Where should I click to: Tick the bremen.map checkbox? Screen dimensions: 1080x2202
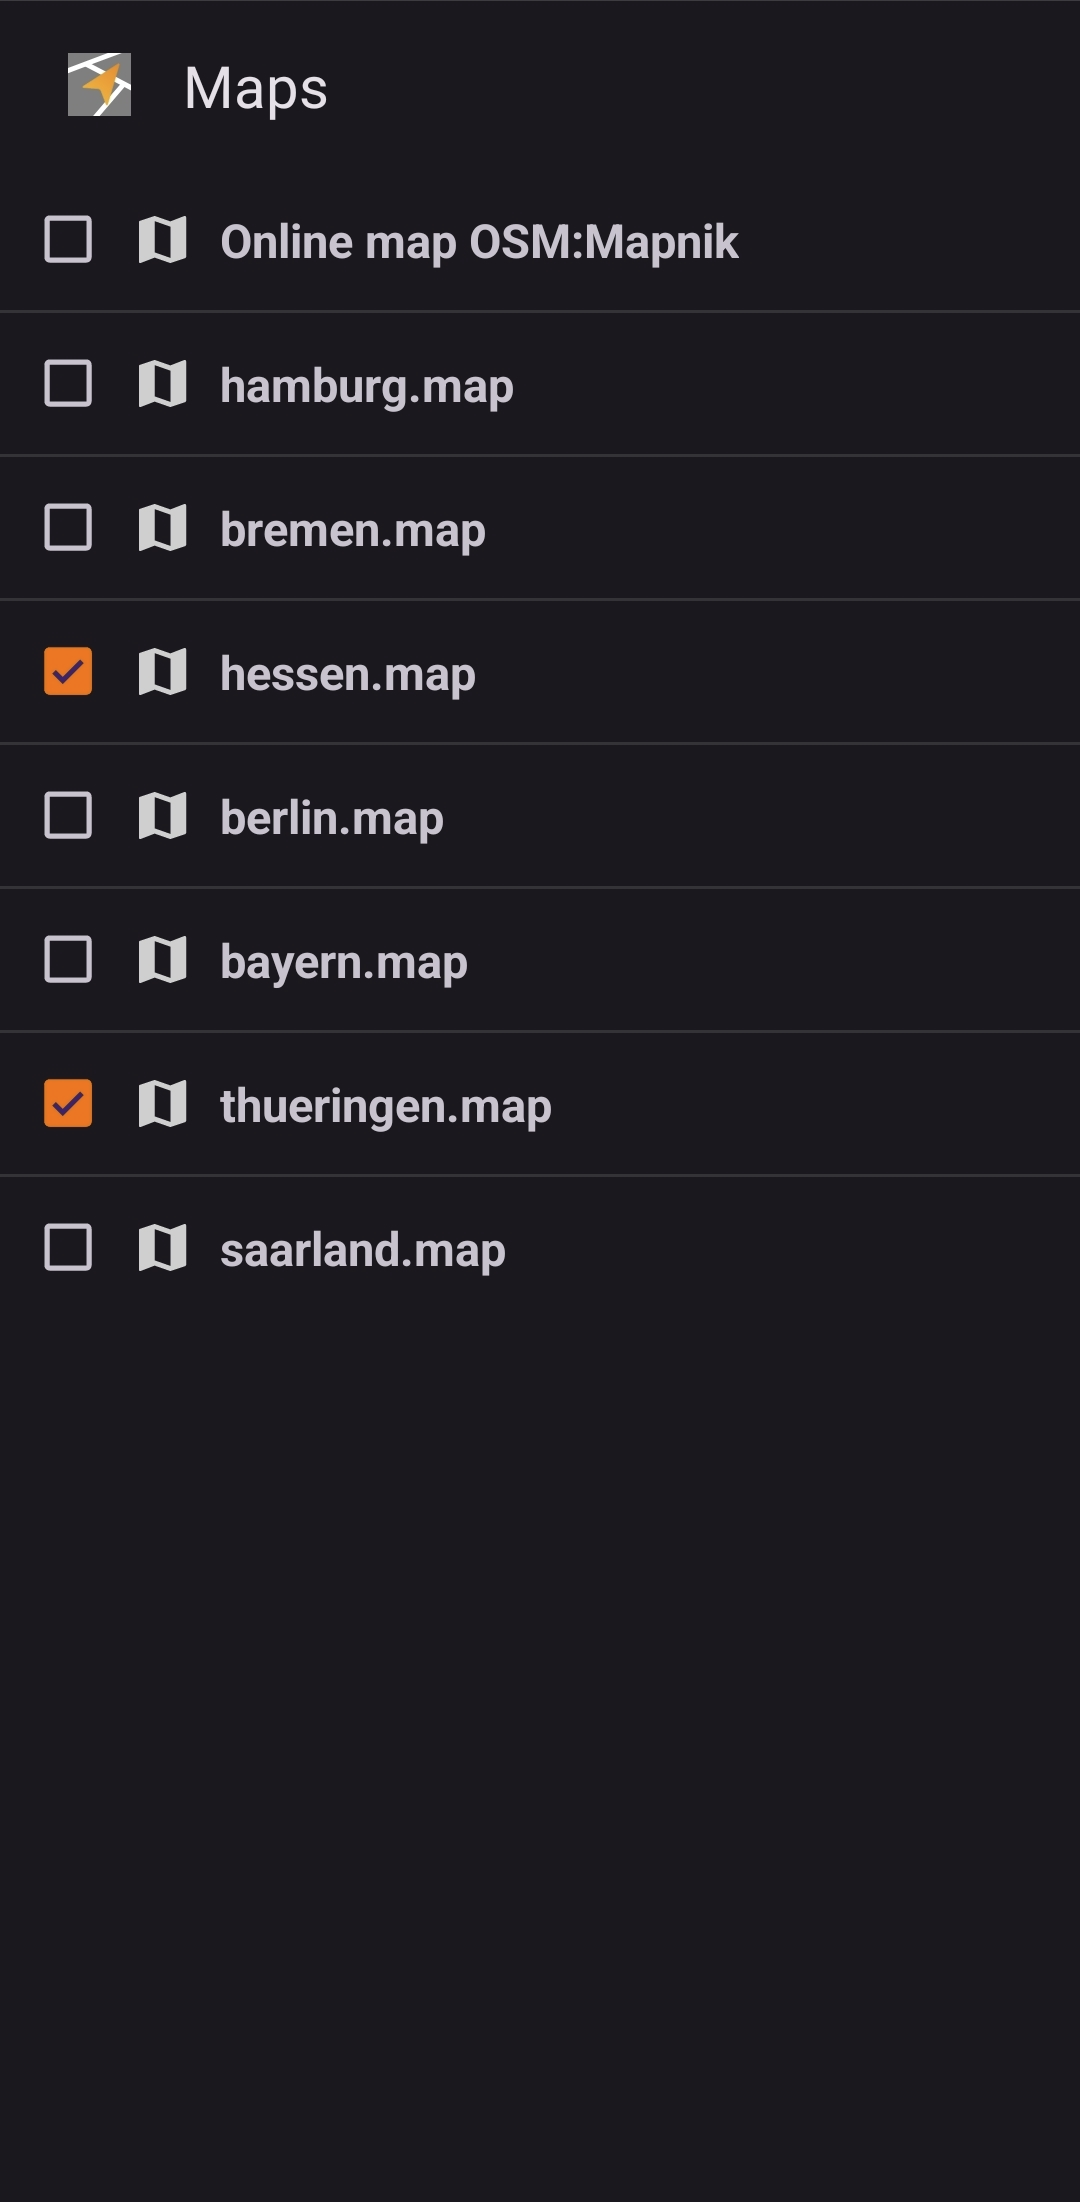pyautogui.click(x=68, y=528)
